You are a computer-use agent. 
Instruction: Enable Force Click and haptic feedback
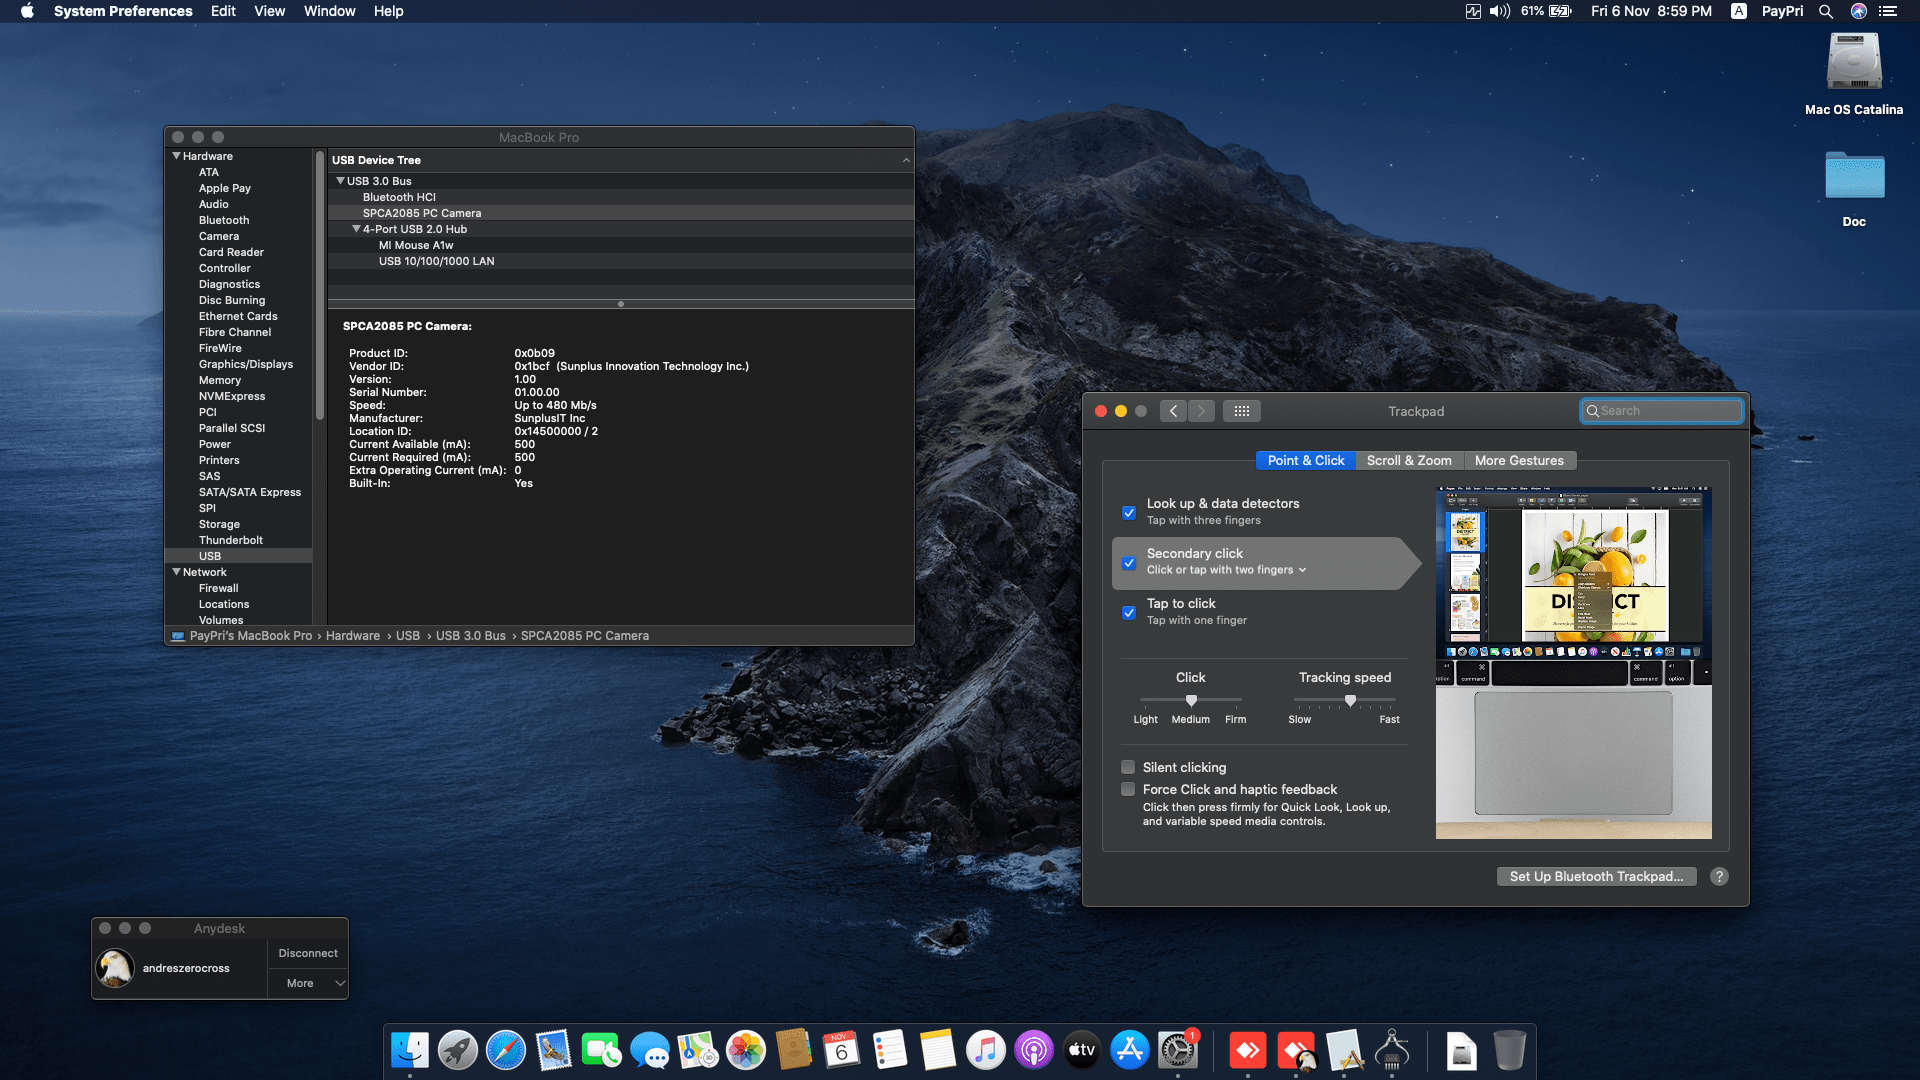[1129, 789]
